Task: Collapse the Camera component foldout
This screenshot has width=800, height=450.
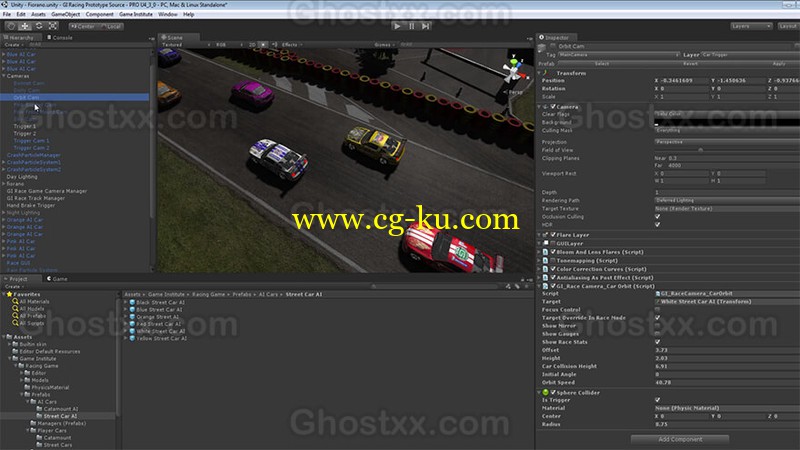Action: (x=540, y=107)
